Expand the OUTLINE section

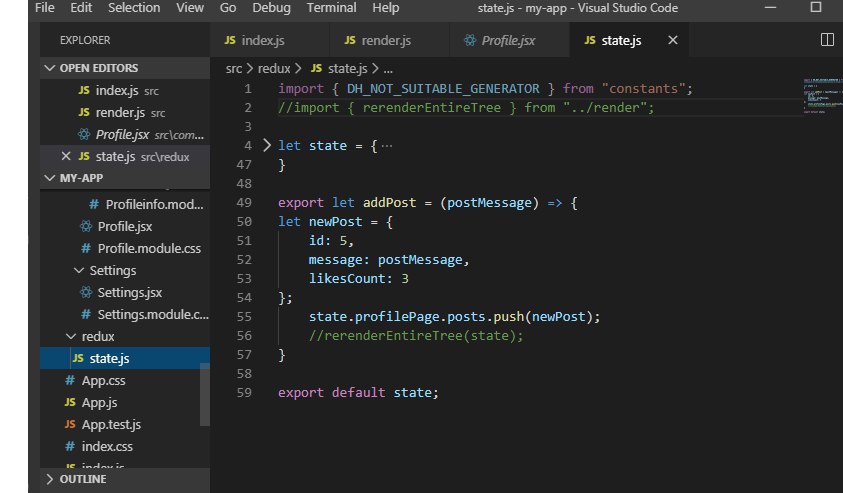tap(51, 480)
